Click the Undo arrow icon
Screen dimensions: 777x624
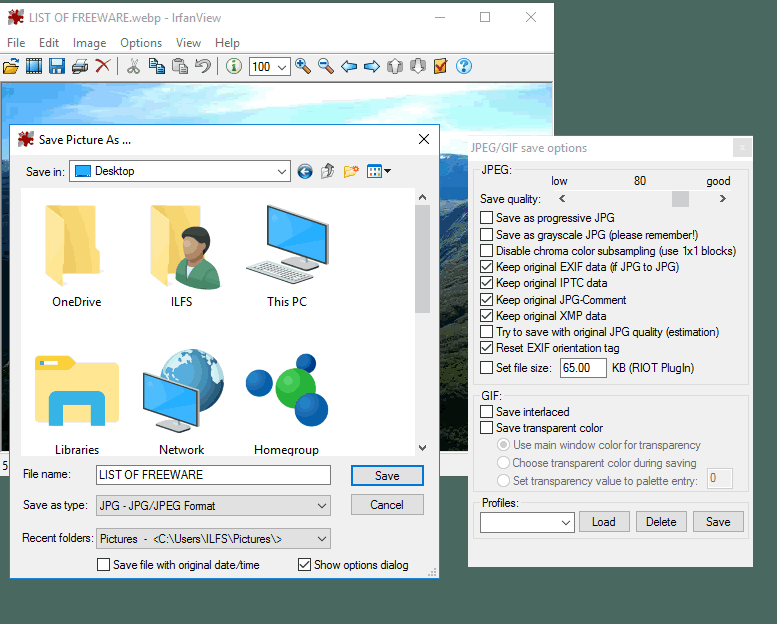pos(203,66)
